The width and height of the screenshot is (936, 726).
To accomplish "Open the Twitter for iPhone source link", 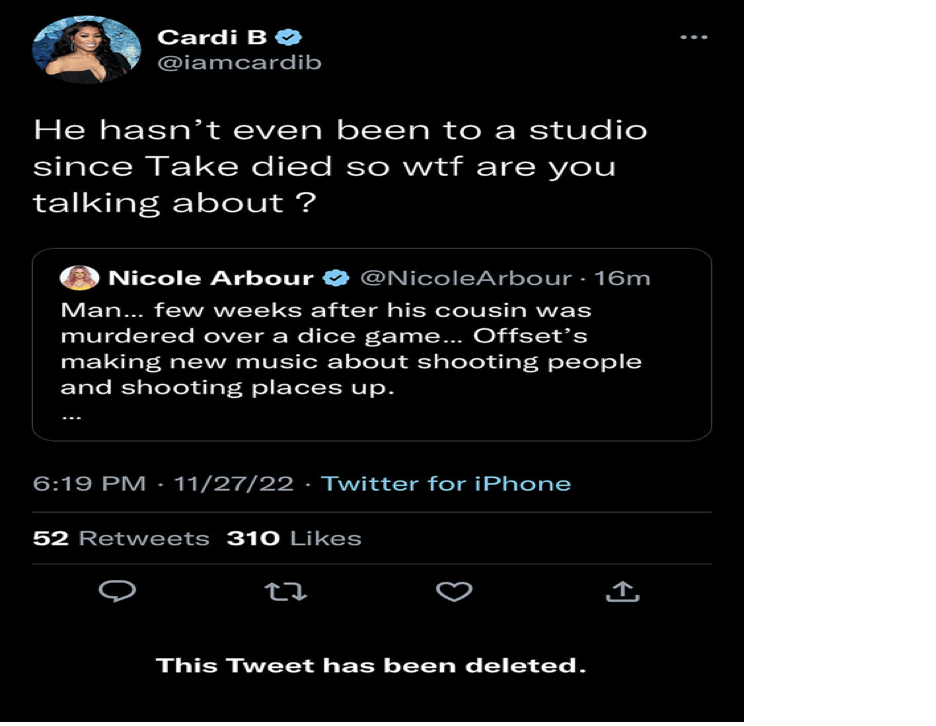I will pyautogui.click(x=446, y=484).
